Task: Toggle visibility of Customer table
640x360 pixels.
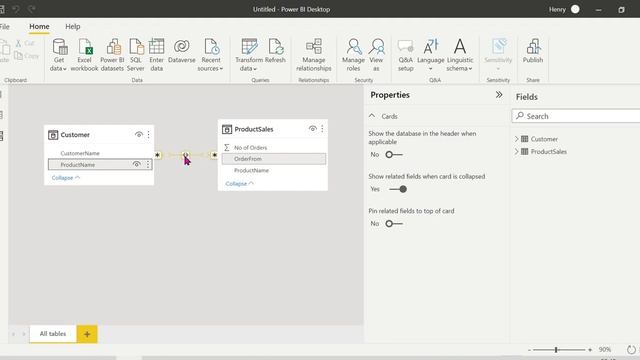Action: (x=139, y=135)
